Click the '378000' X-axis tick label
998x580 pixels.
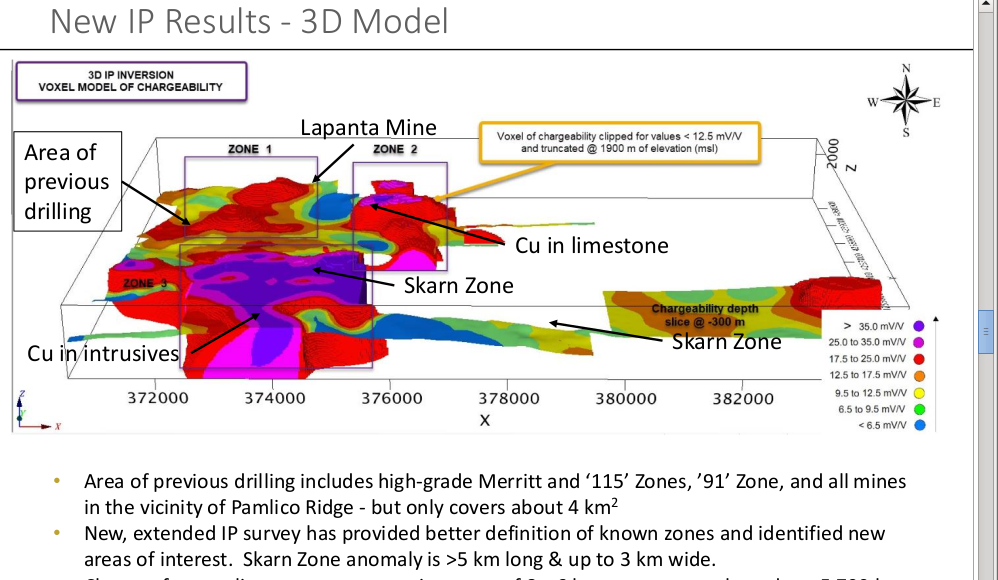[509, 399]
